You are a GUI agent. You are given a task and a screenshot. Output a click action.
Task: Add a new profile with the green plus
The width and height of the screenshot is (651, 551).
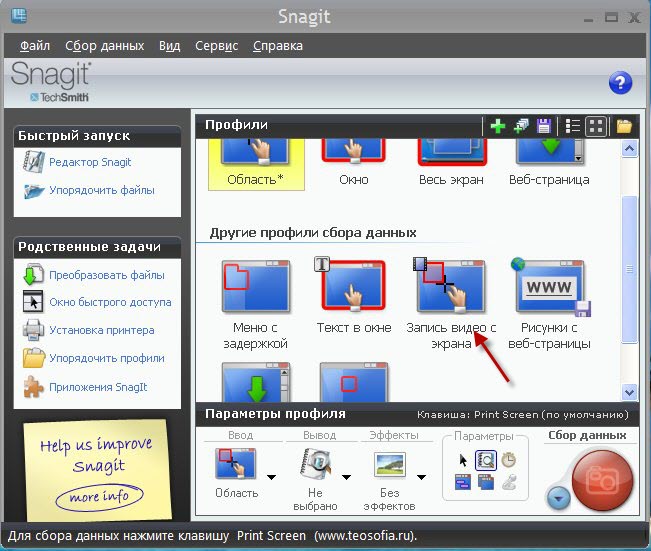pyautogui.click(x=498, y=126)
